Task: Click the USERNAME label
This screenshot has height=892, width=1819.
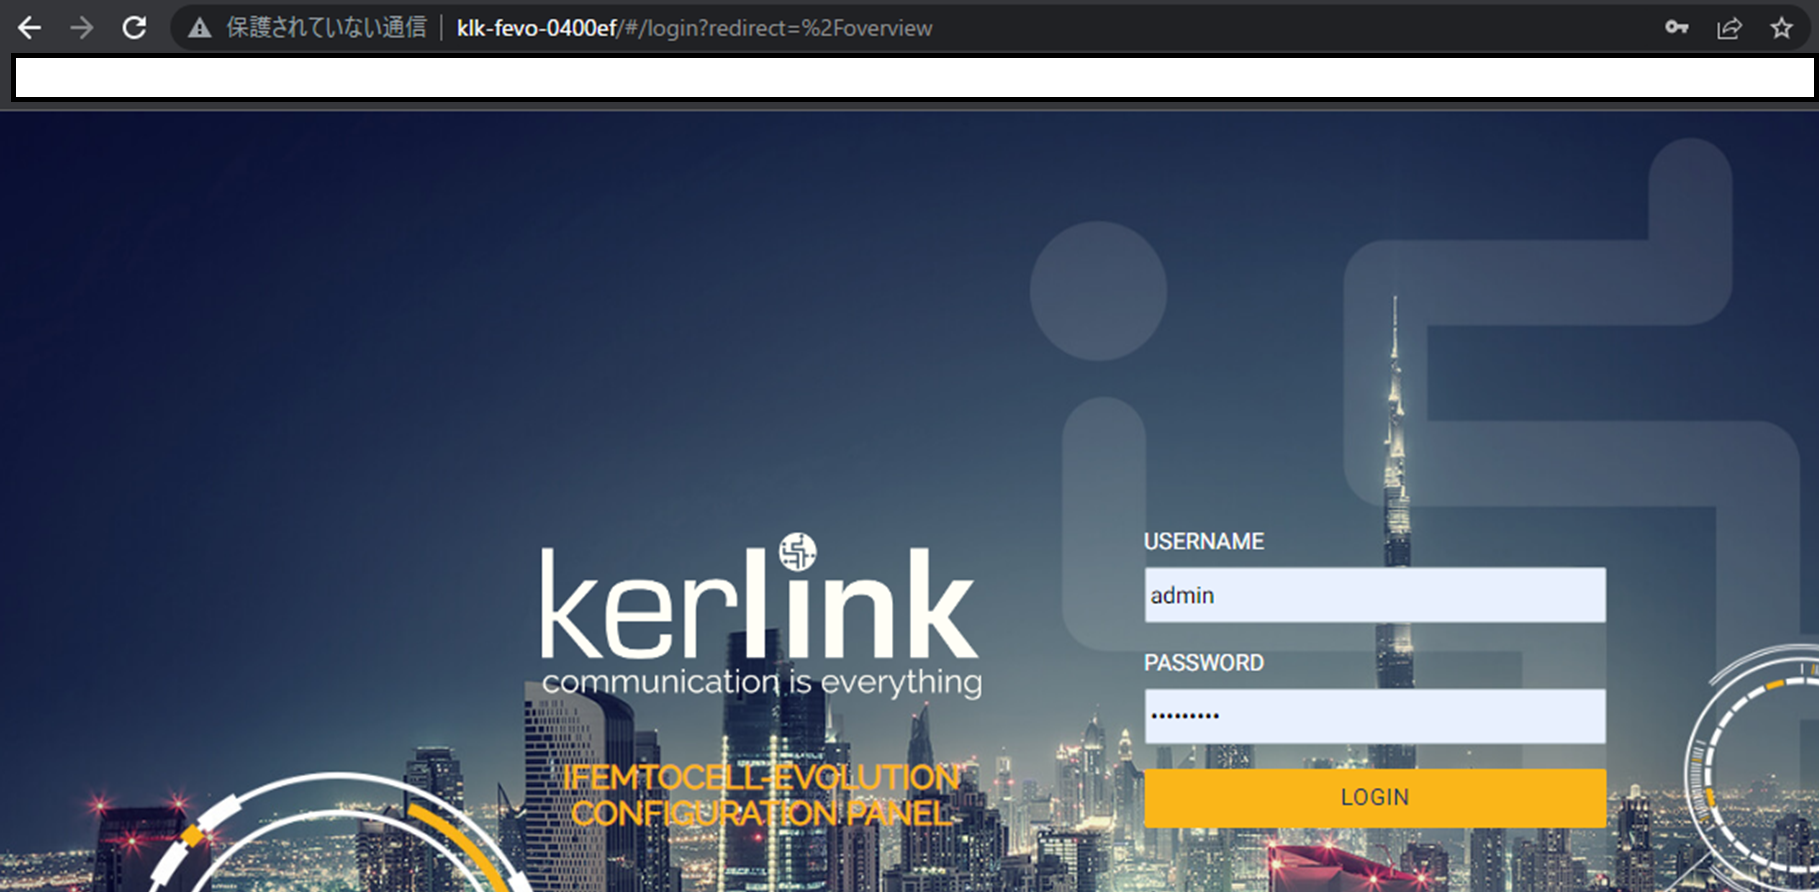Action: (1203, 541)
